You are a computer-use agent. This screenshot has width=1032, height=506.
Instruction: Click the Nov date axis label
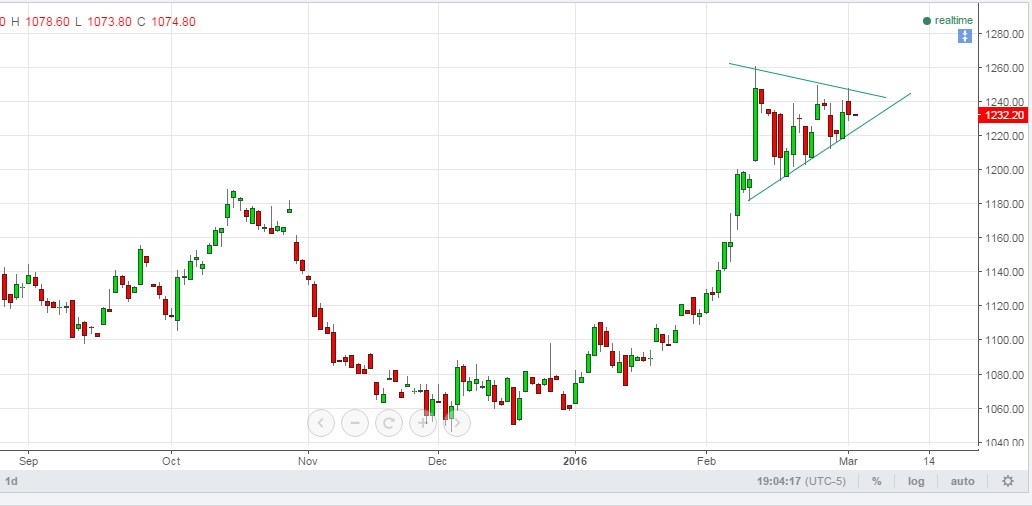click(x=307, y=461)
